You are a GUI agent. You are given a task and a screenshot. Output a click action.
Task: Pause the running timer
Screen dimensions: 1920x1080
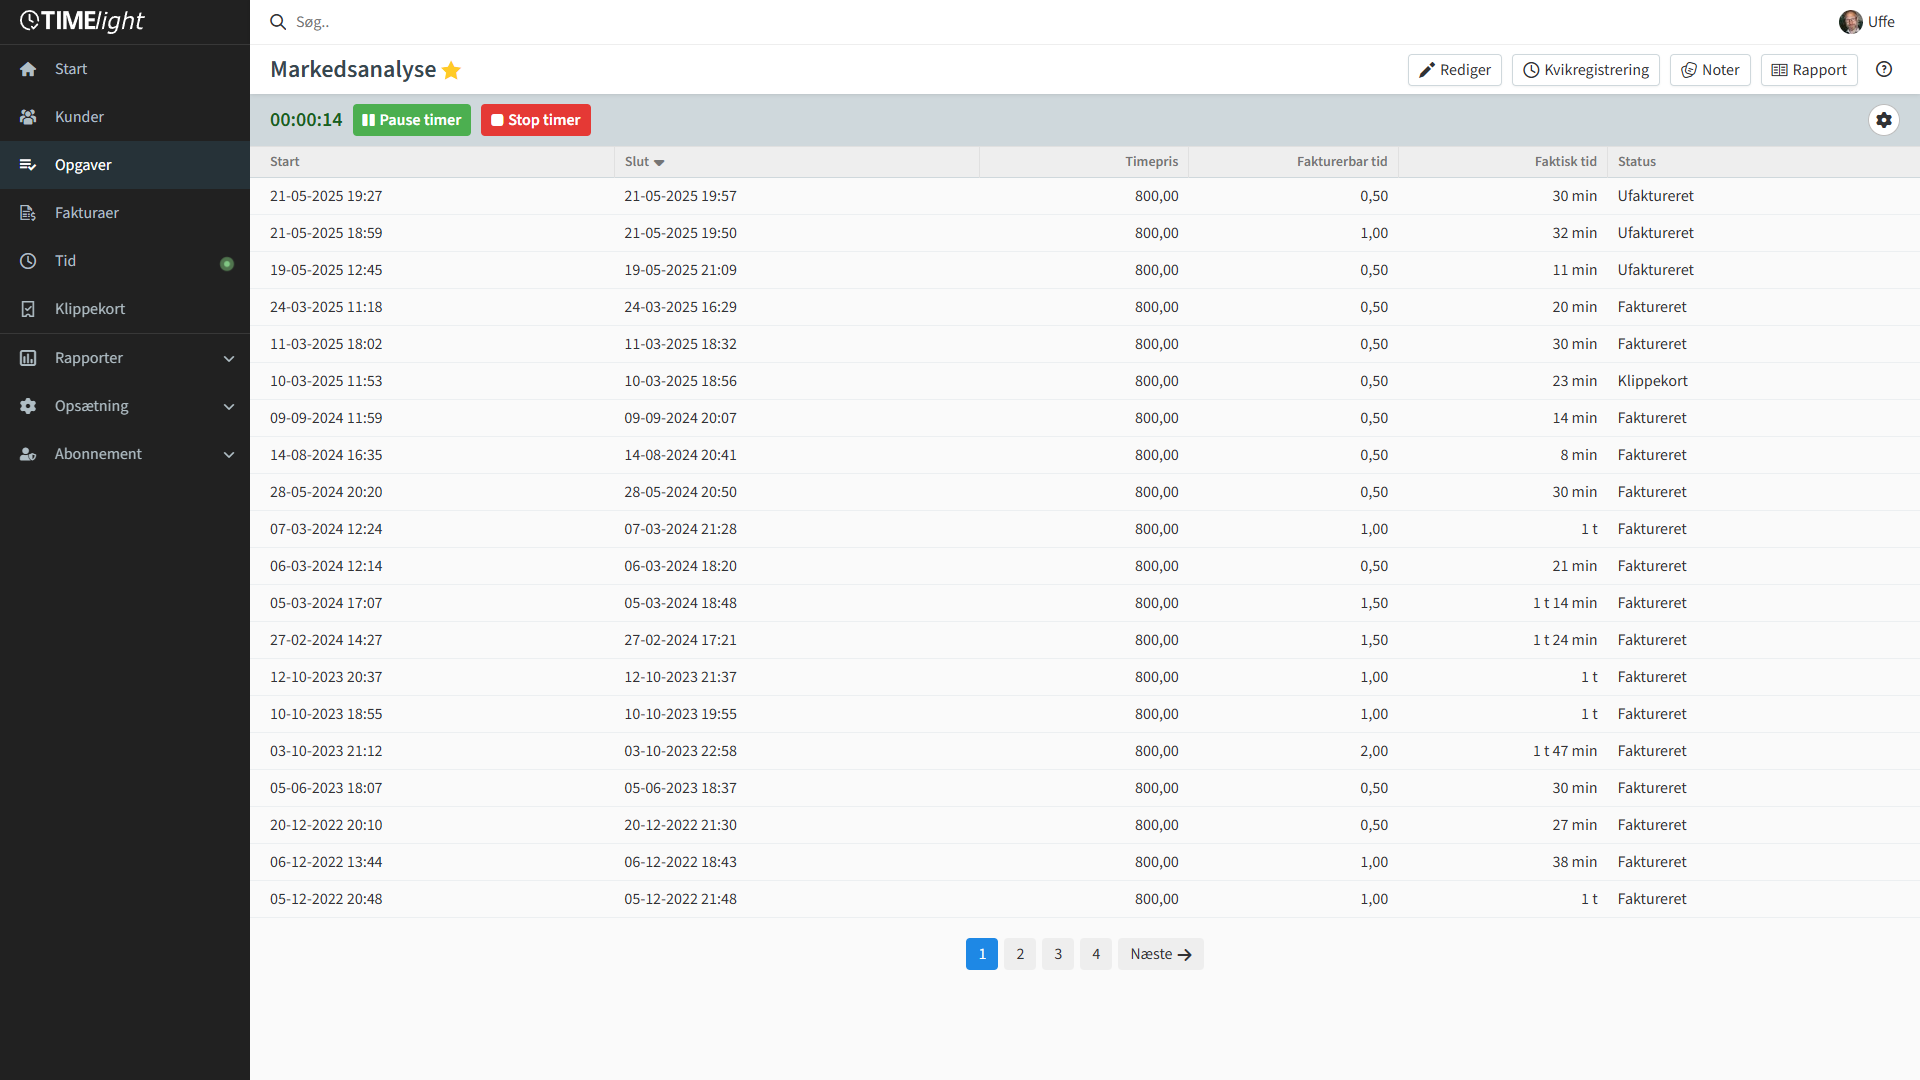coord(411,120)
